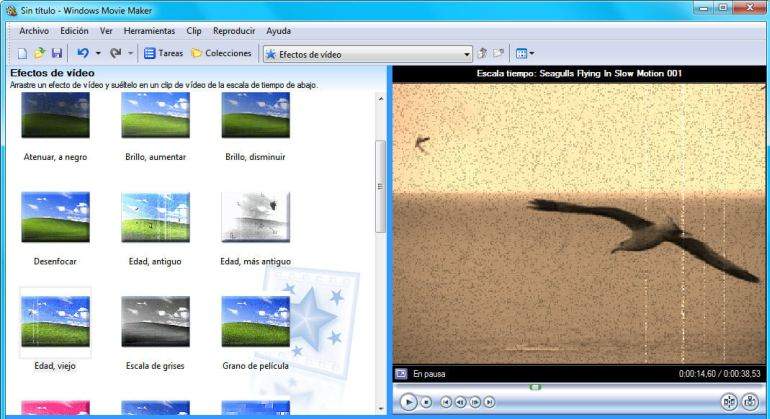The width and height of the screenshot is (770, 419).
Task: Open the Views button dropdown arrow
Action: click(532, 54)
